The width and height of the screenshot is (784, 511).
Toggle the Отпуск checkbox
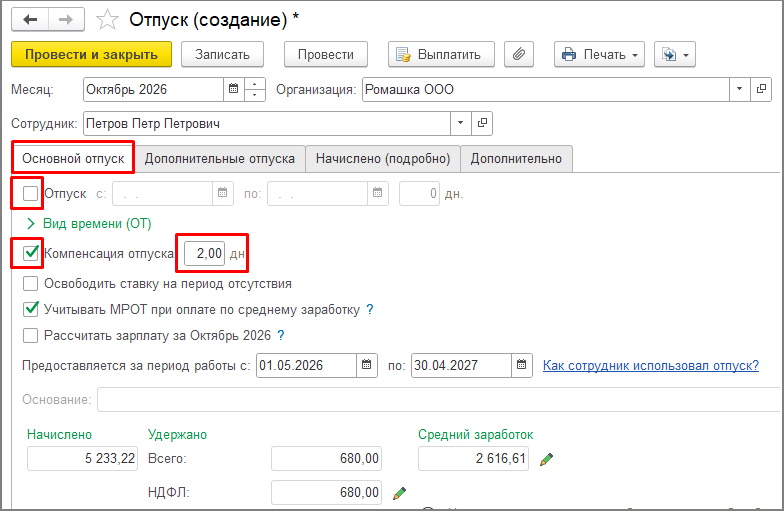[30, 193]
